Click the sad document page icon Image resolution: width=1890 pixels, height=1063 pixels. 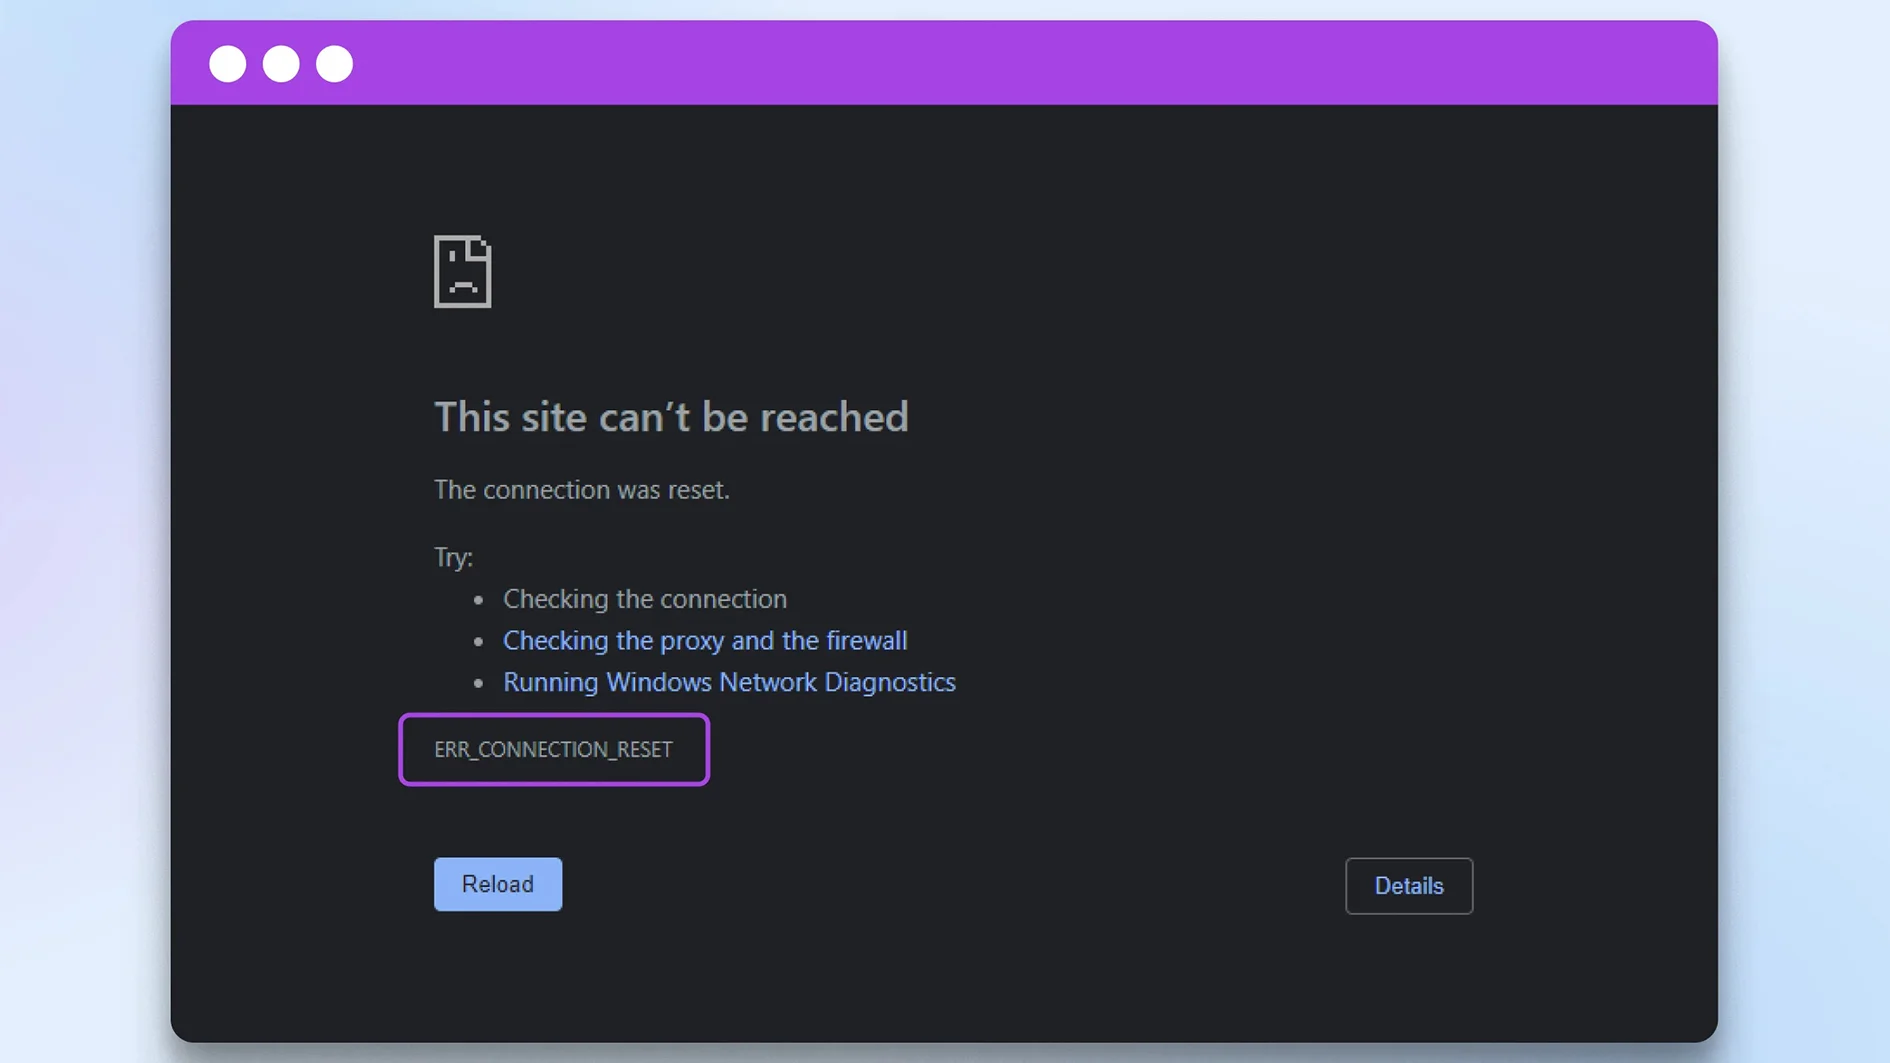[462, 271]
